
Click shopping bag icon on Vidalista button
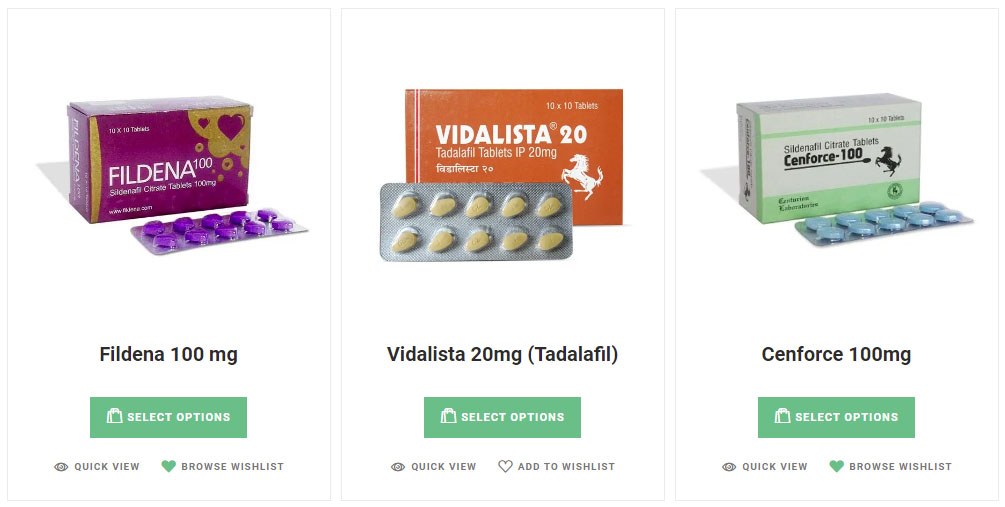tap(448, 416)
